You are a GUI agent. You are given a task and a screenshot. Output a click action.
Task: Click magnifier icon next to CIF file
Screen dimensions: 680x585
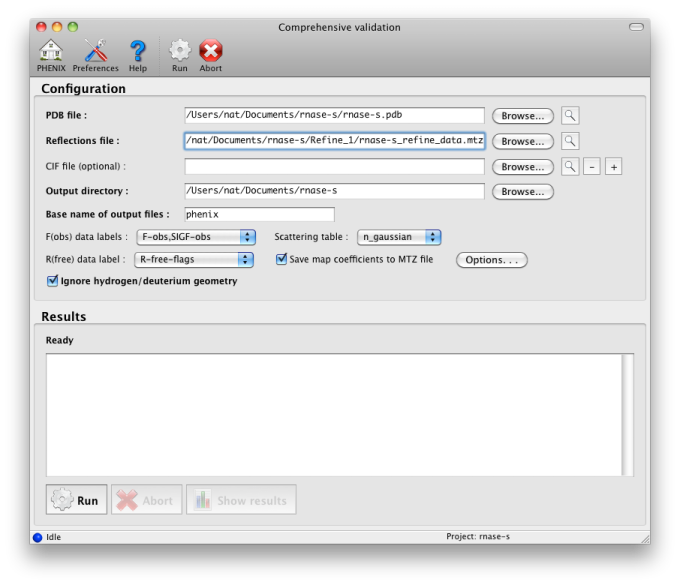point(570,167)
